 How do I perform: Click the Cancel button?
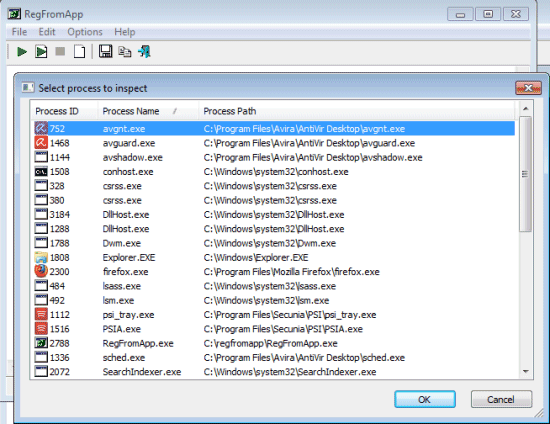501,399
